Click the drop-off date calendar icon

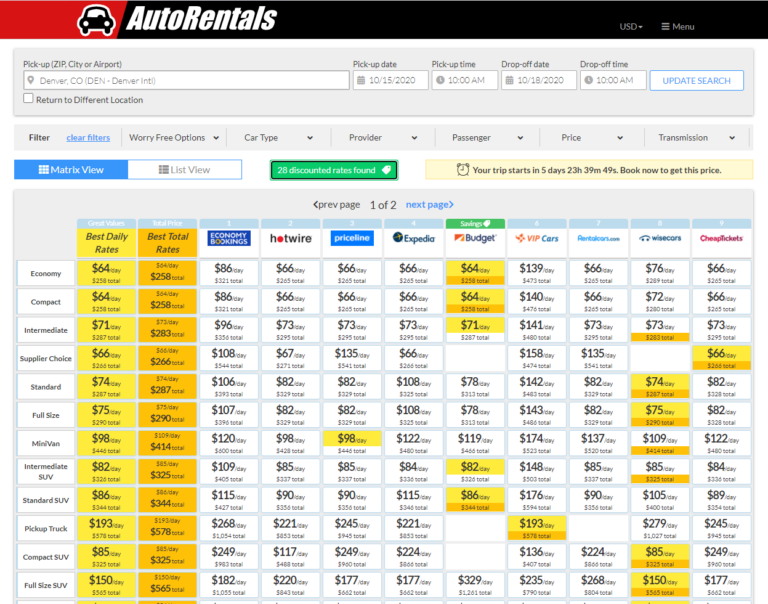509,80
